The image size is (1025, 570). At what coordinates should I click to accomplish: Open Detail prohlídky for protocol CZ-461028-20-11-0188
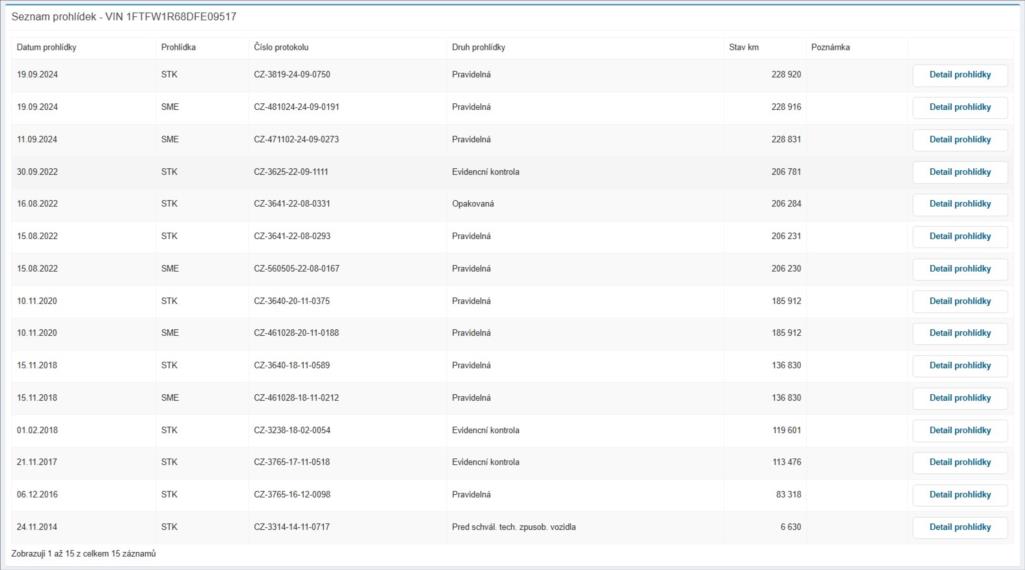pyautogui.click(x=959, y=333)
